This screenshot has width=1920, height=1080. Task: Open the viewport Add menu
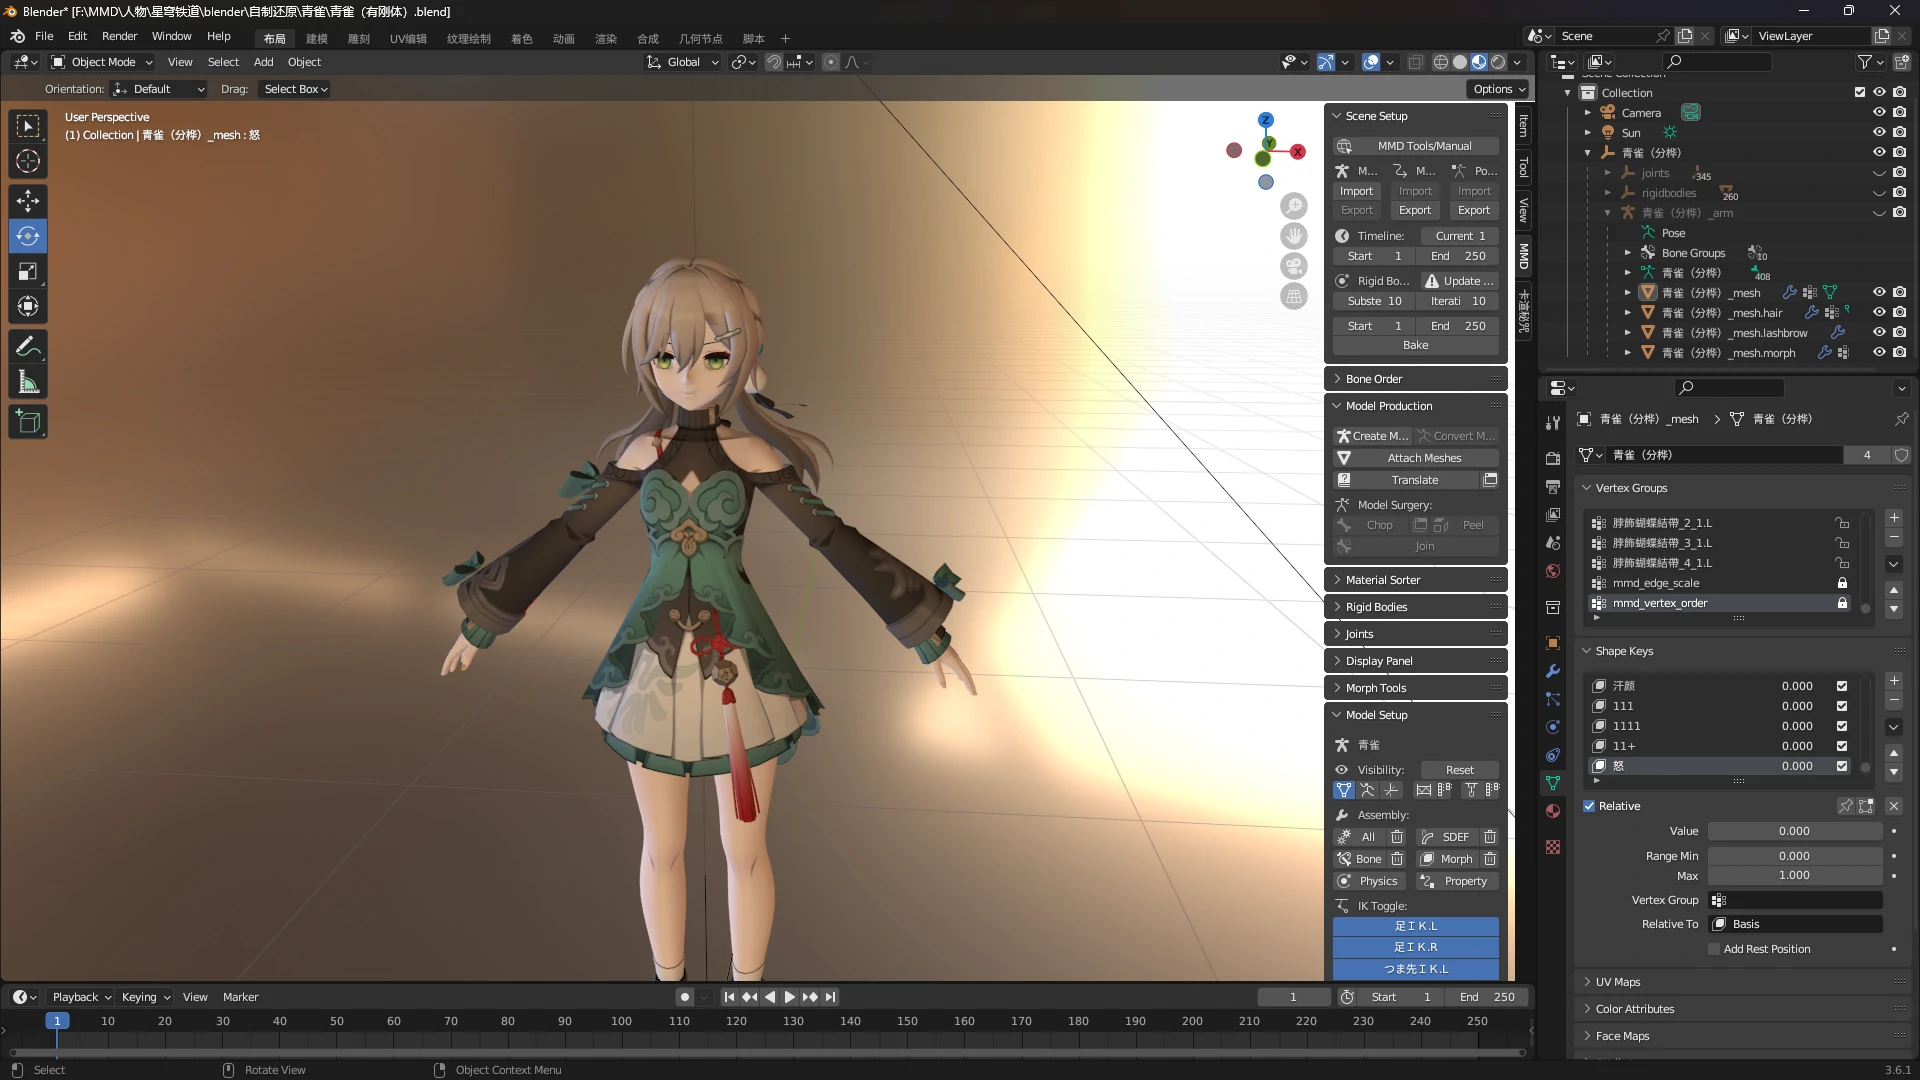click(263, 62)
